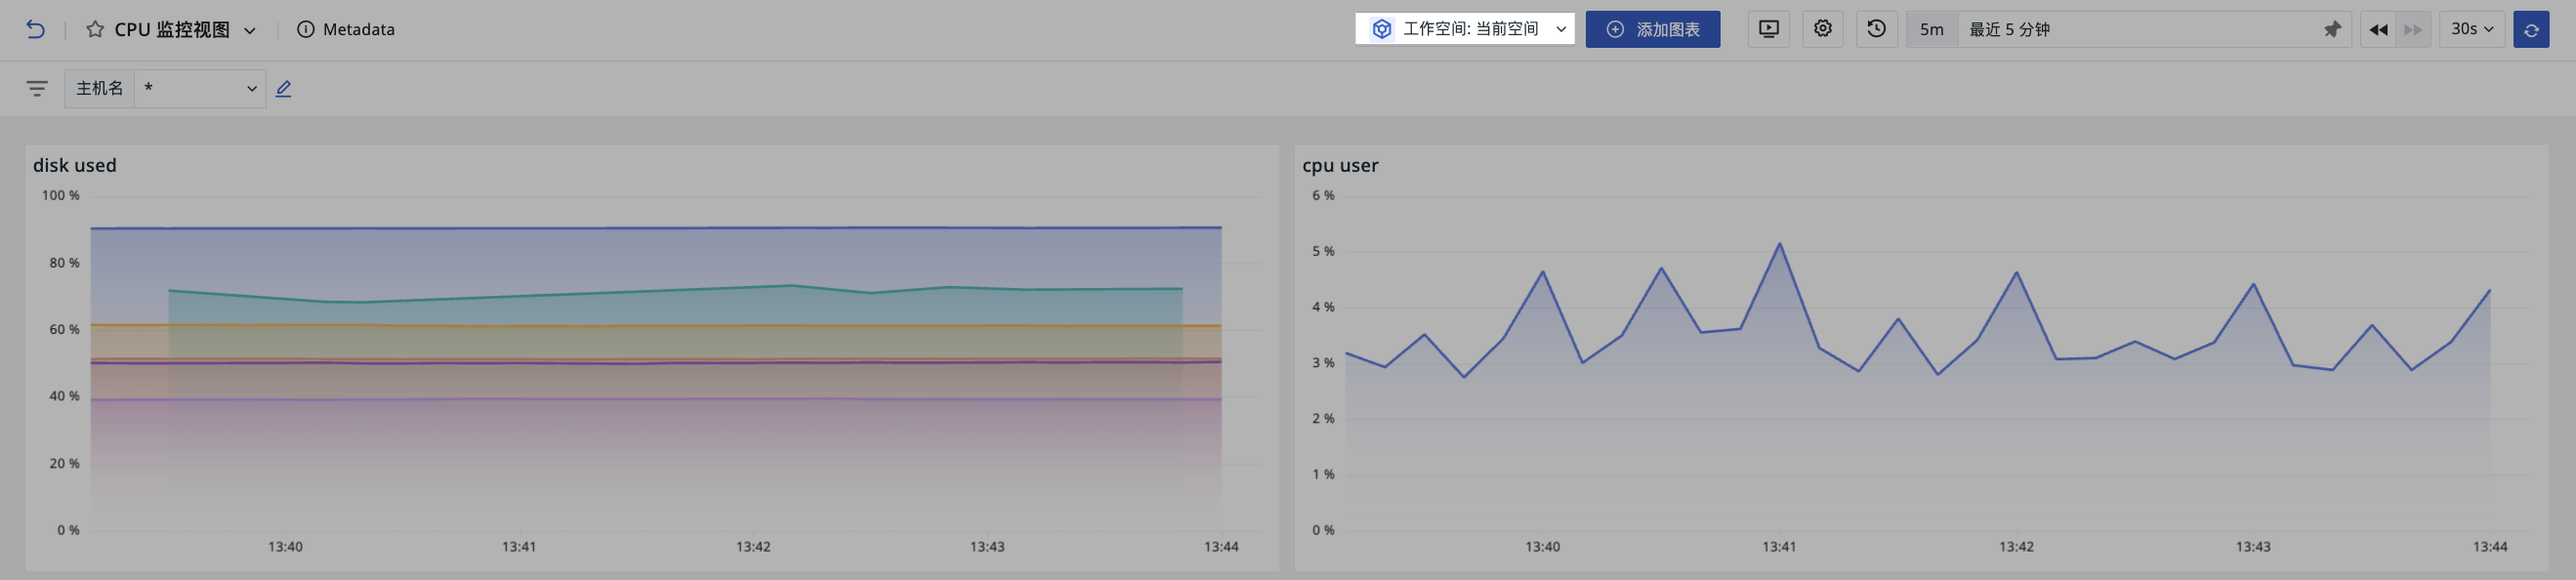Viewport: 2576px width, 580px height.
Task: Pin the current time range
Action: click(x=2332, y=30)
